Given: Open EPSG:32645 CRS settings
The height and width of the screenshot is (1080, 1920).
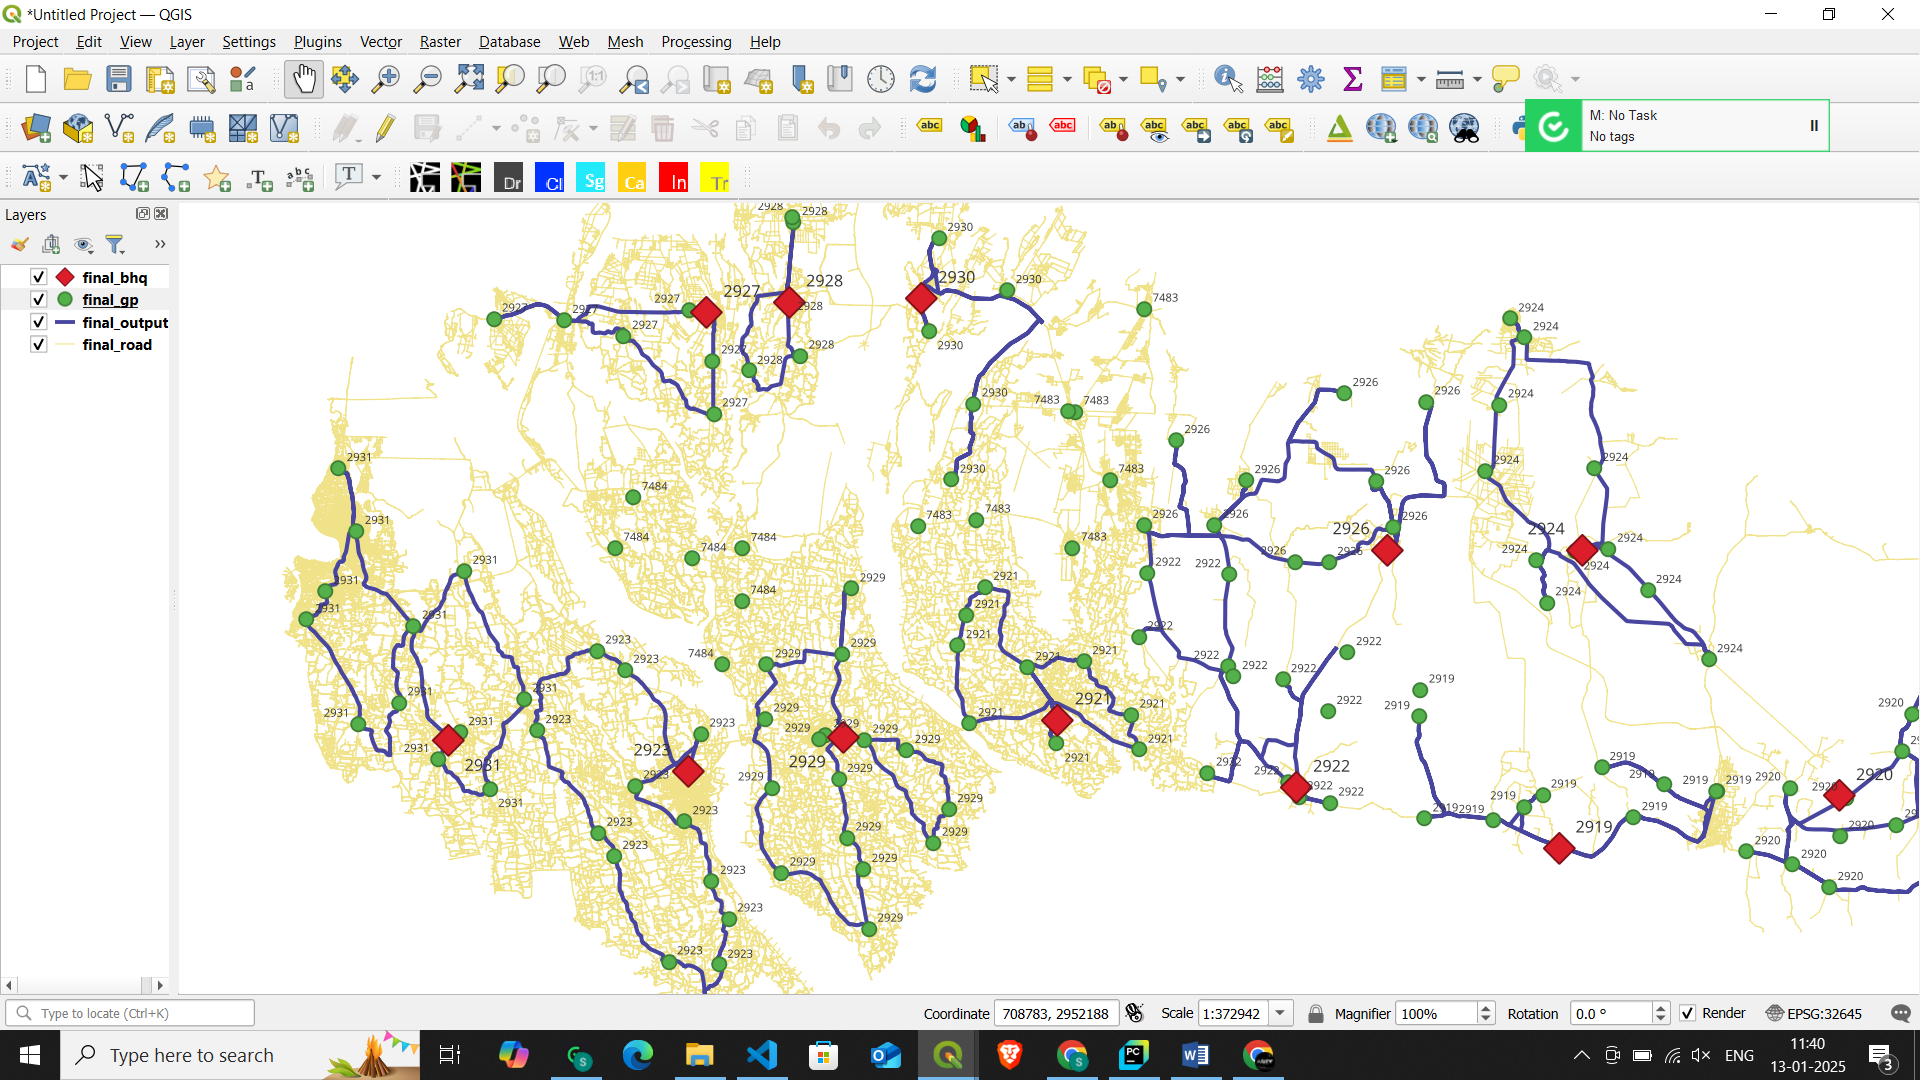Looking at the screenshot, I should [1814, 1013].
